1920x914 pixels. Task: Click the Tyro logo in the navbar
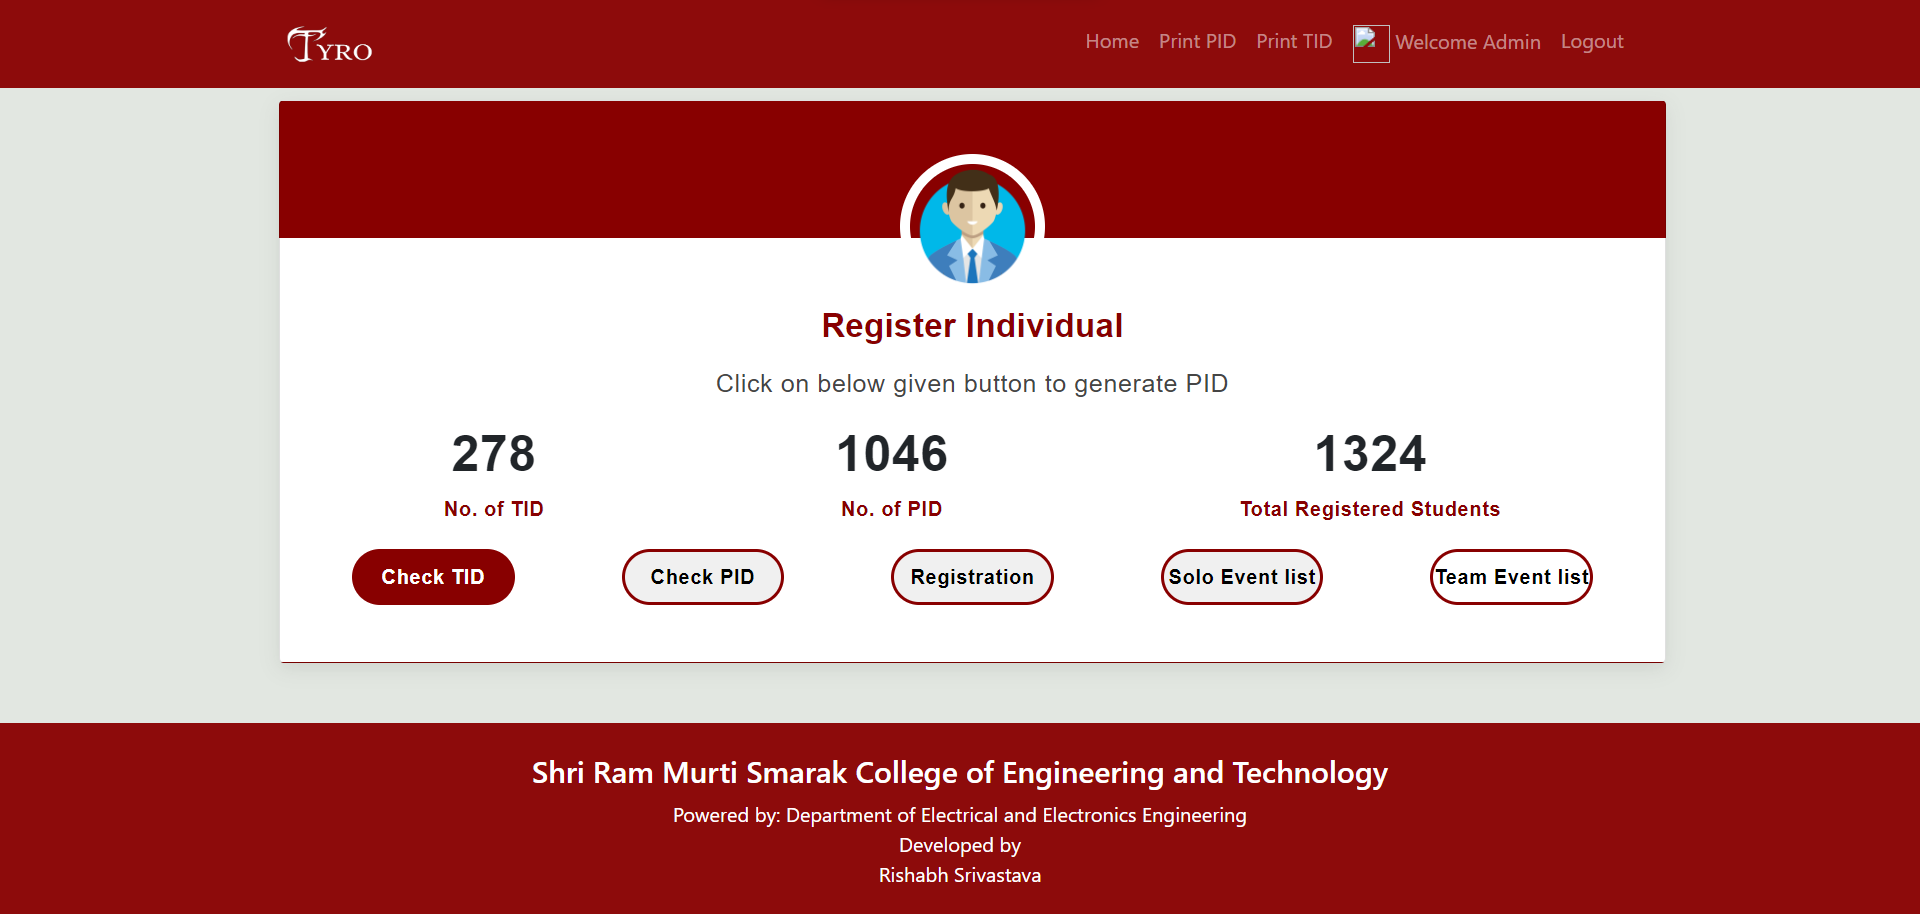coord(329,44)
